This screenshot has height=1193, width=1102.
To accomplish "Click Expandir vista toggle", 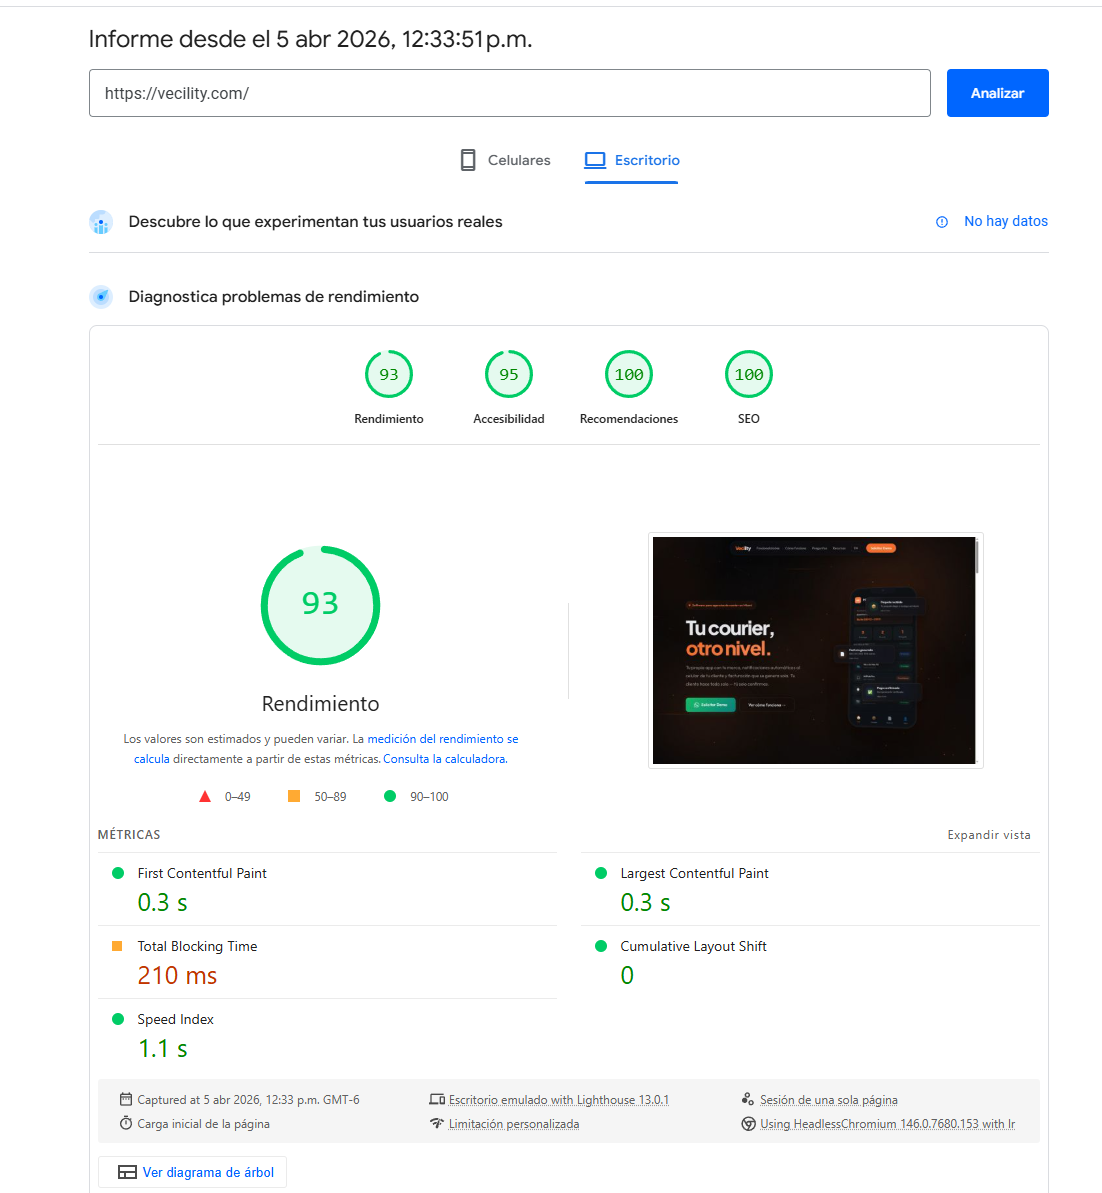I will point(989,835).
